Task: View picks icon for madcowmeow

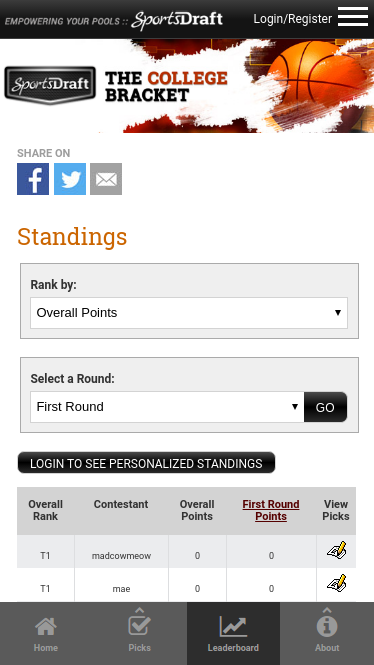Action: click(x=336, y=550)
